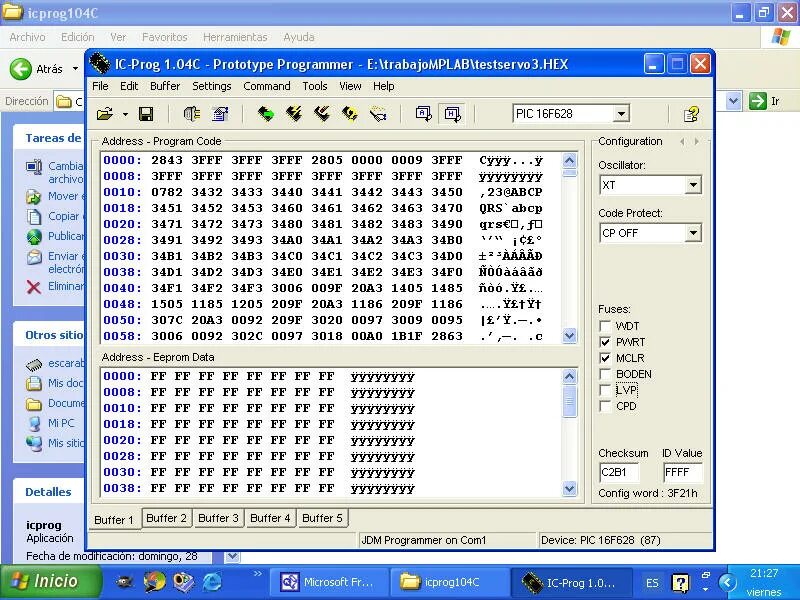Uncheck the PWRT fuse checkbox

pyautogui.click(x=605, y=342)
